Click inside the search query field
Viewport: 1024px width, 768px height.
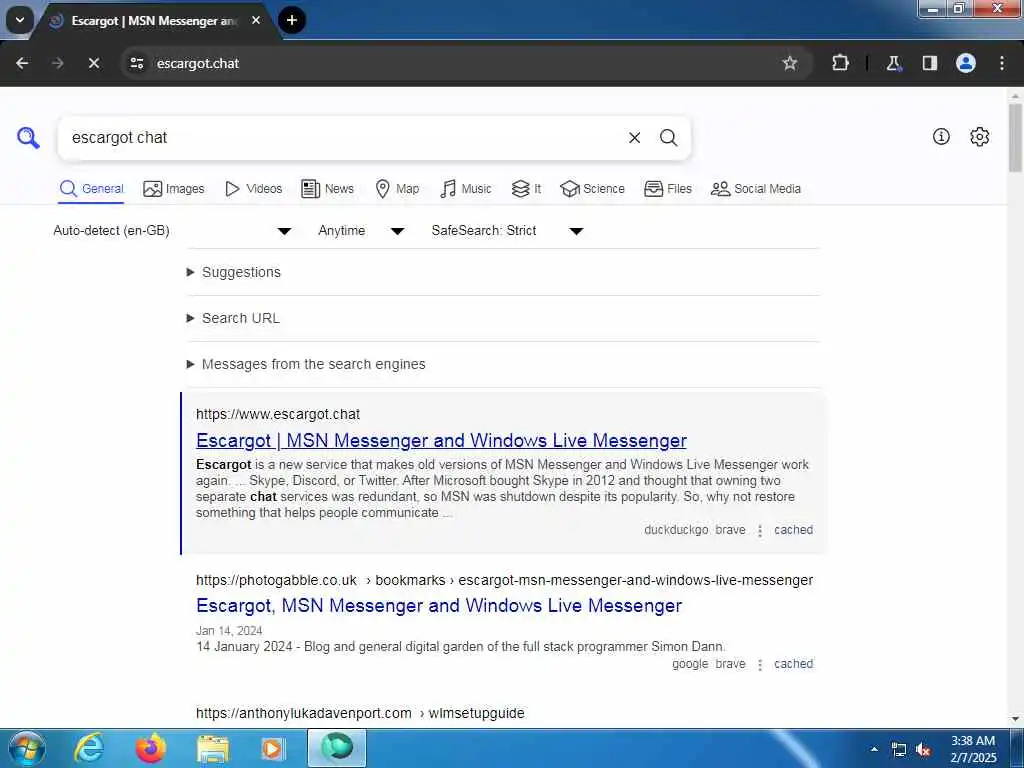343,138
